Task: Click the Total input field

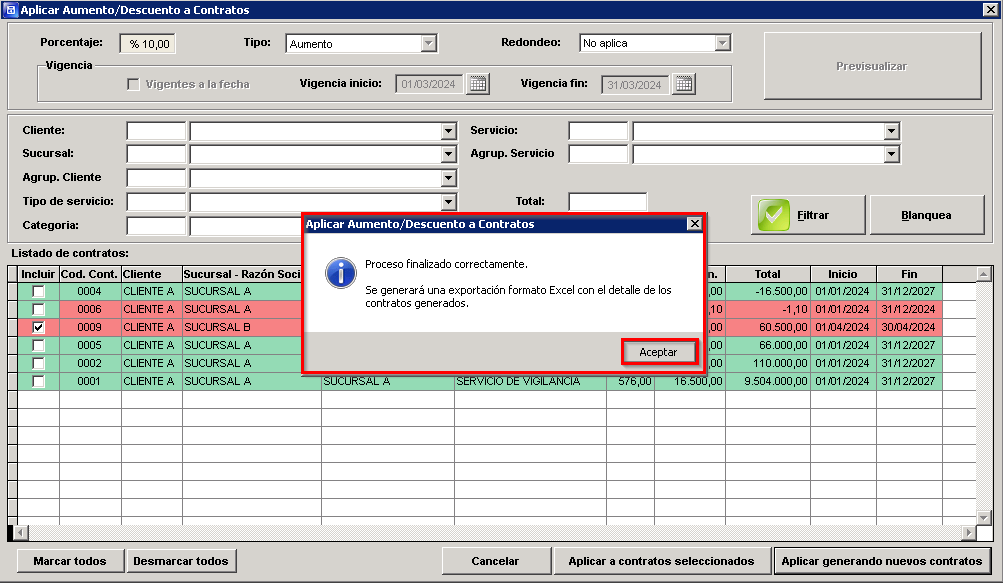Action: (608, 202)
